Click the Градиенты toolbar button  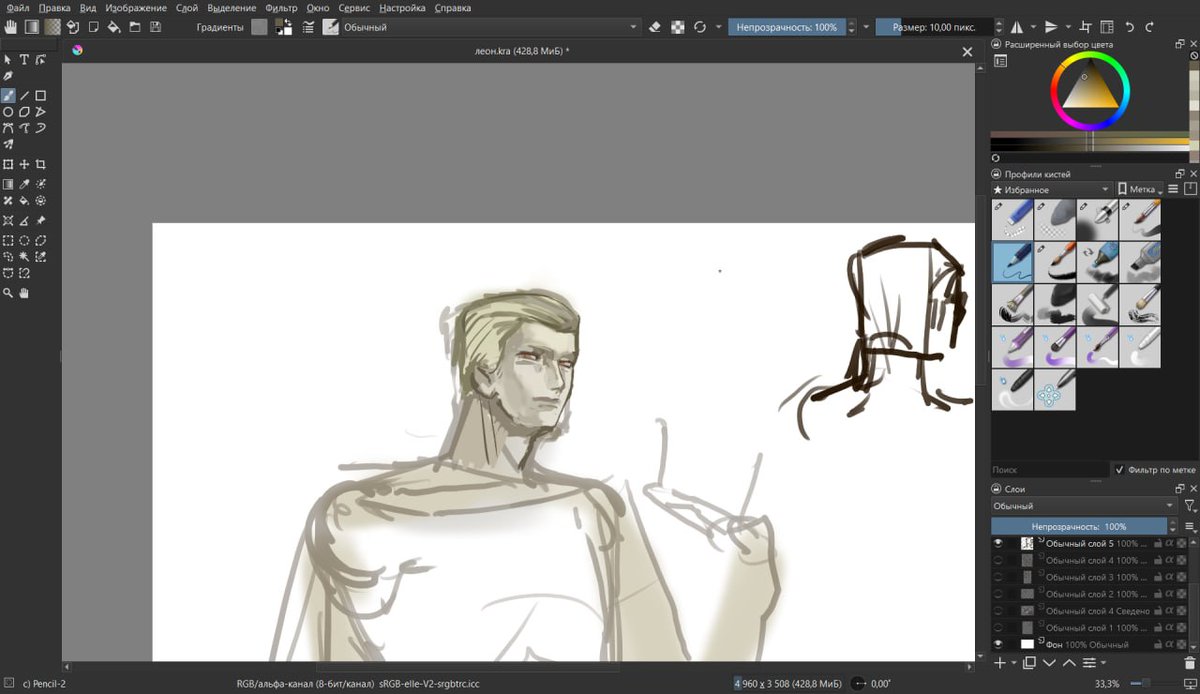(x=219, y=27)
